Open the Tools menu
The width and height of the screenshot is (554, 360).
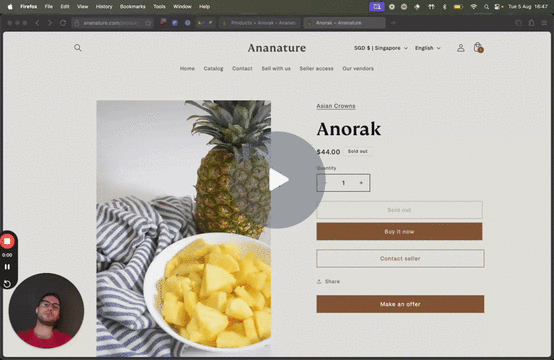[159, 6]
